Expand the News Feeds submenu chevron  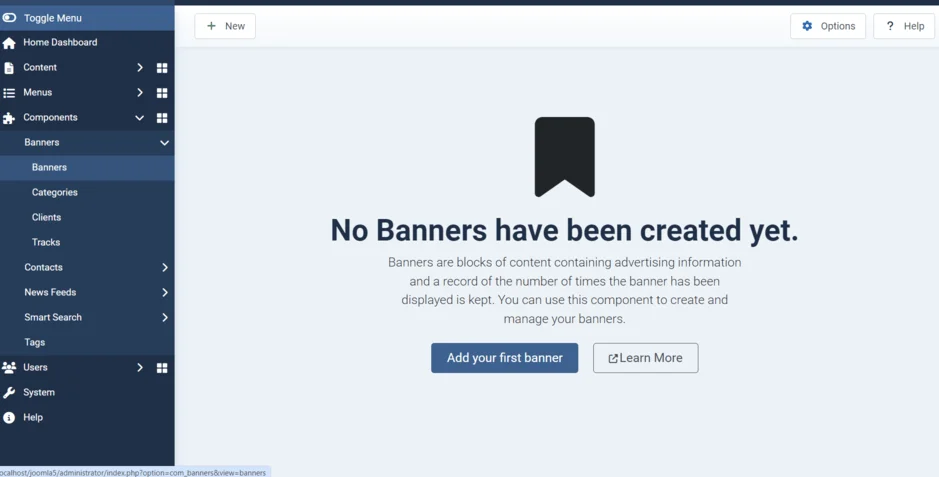(x=165, y=293)
